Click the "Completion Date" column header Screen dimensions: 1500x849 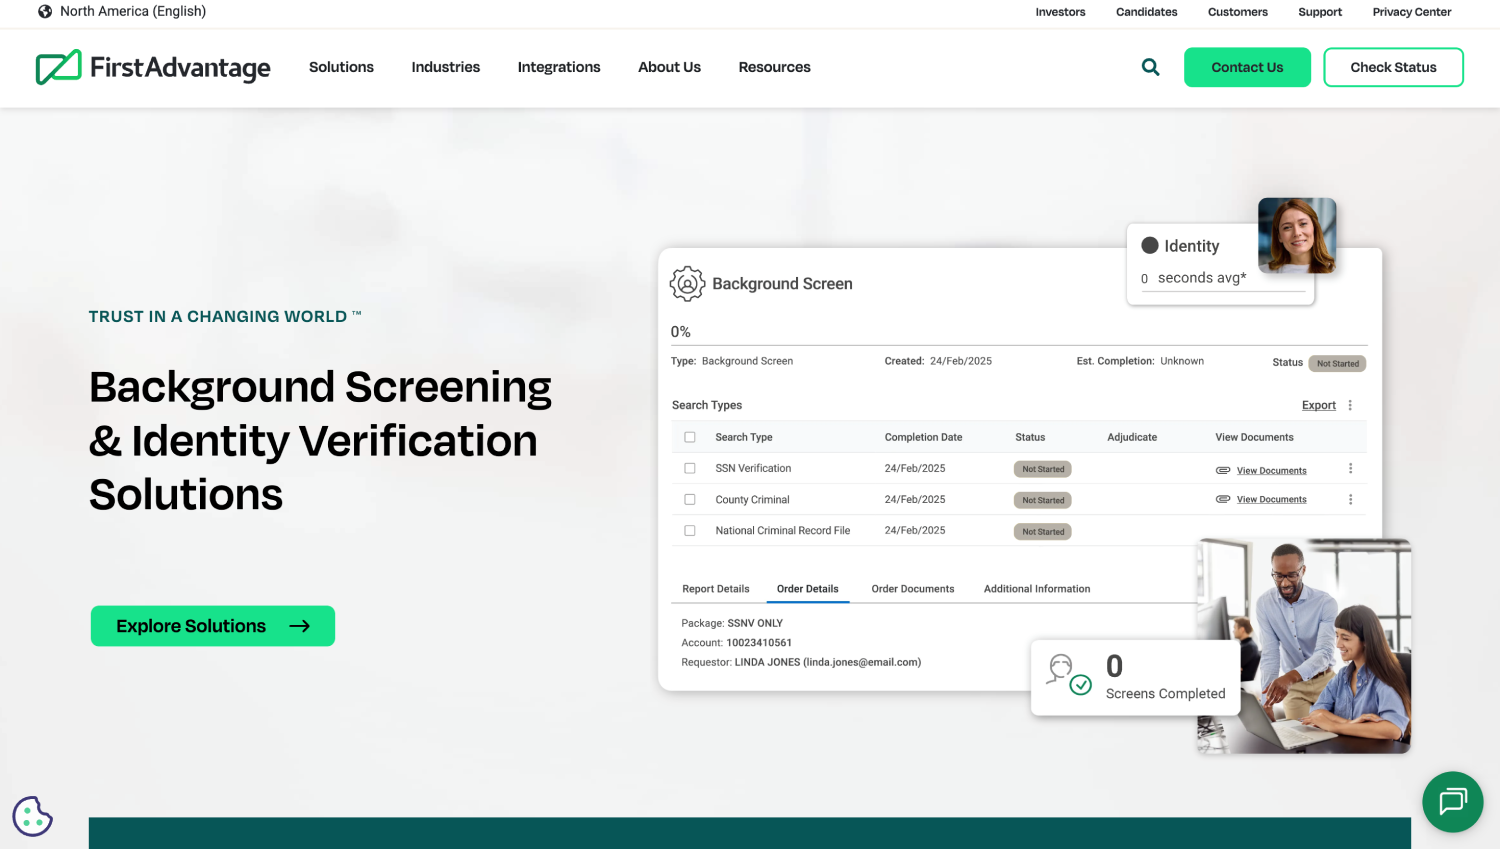[924, 437]
